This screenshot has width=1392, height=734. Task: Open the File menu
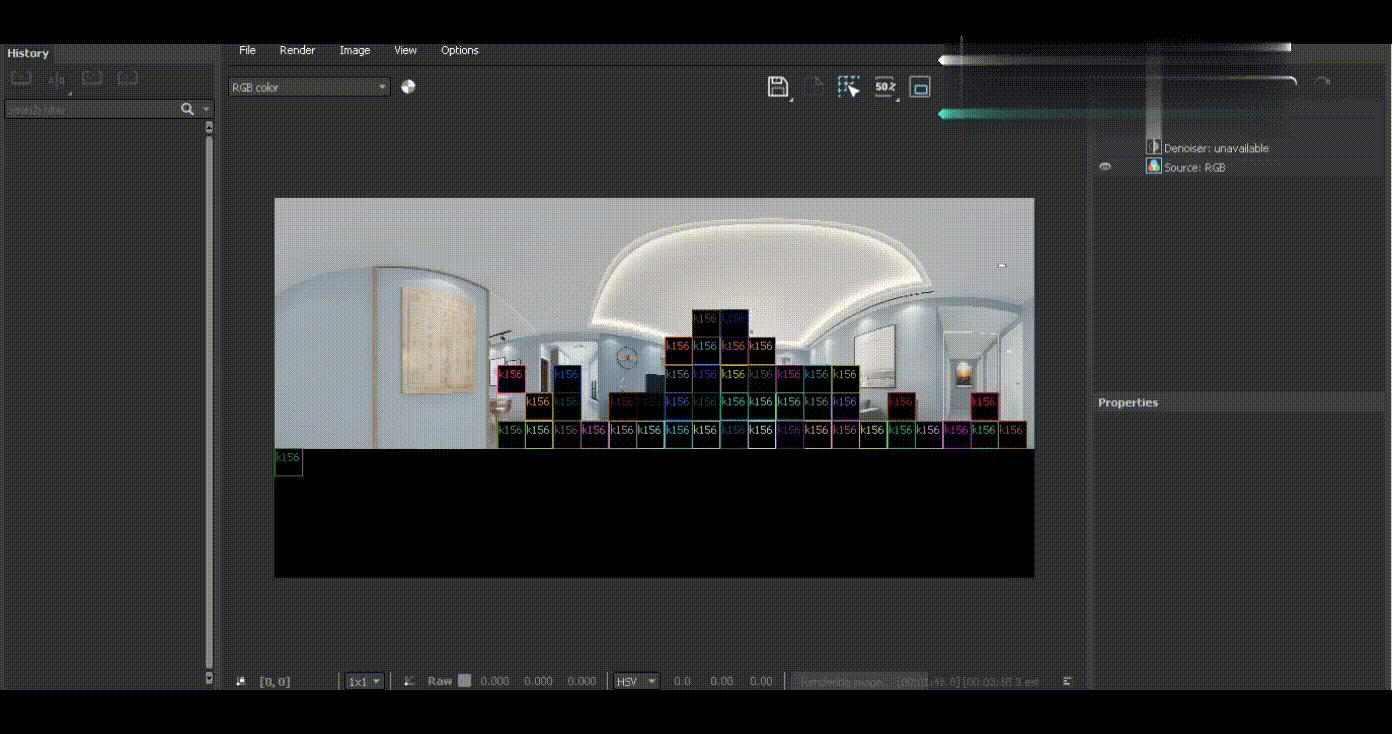(x=247, y=50)
